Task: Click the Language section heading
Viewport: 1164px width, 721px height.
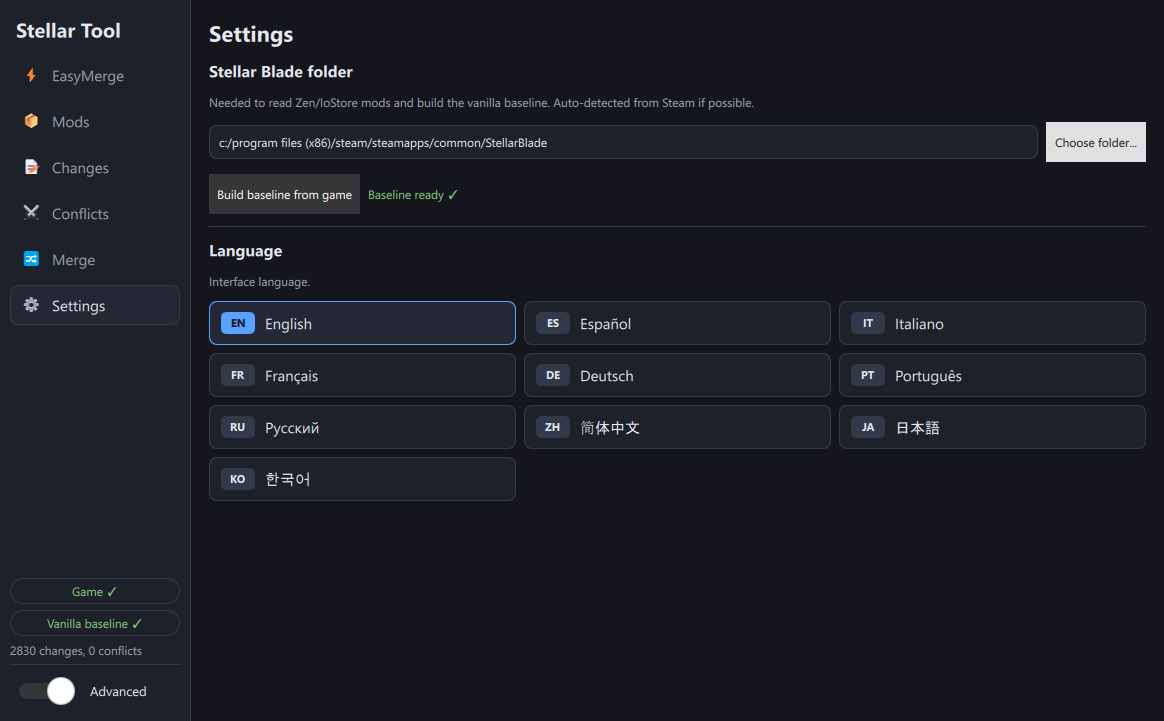Action: coord(246,251)
